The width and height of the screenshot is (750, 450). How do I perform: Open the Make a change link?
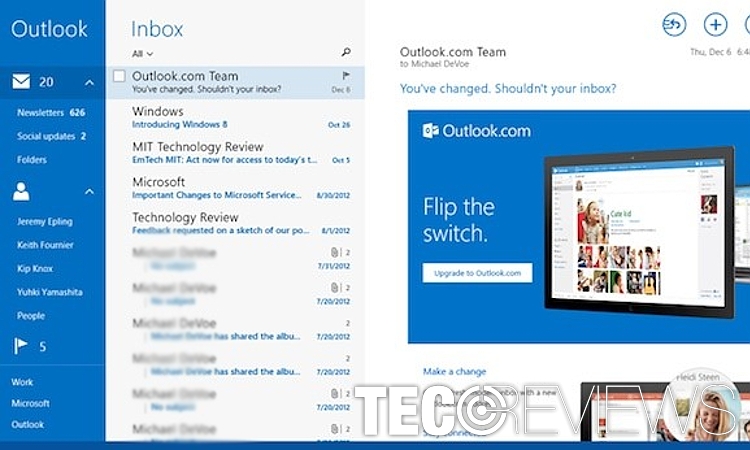454,372
